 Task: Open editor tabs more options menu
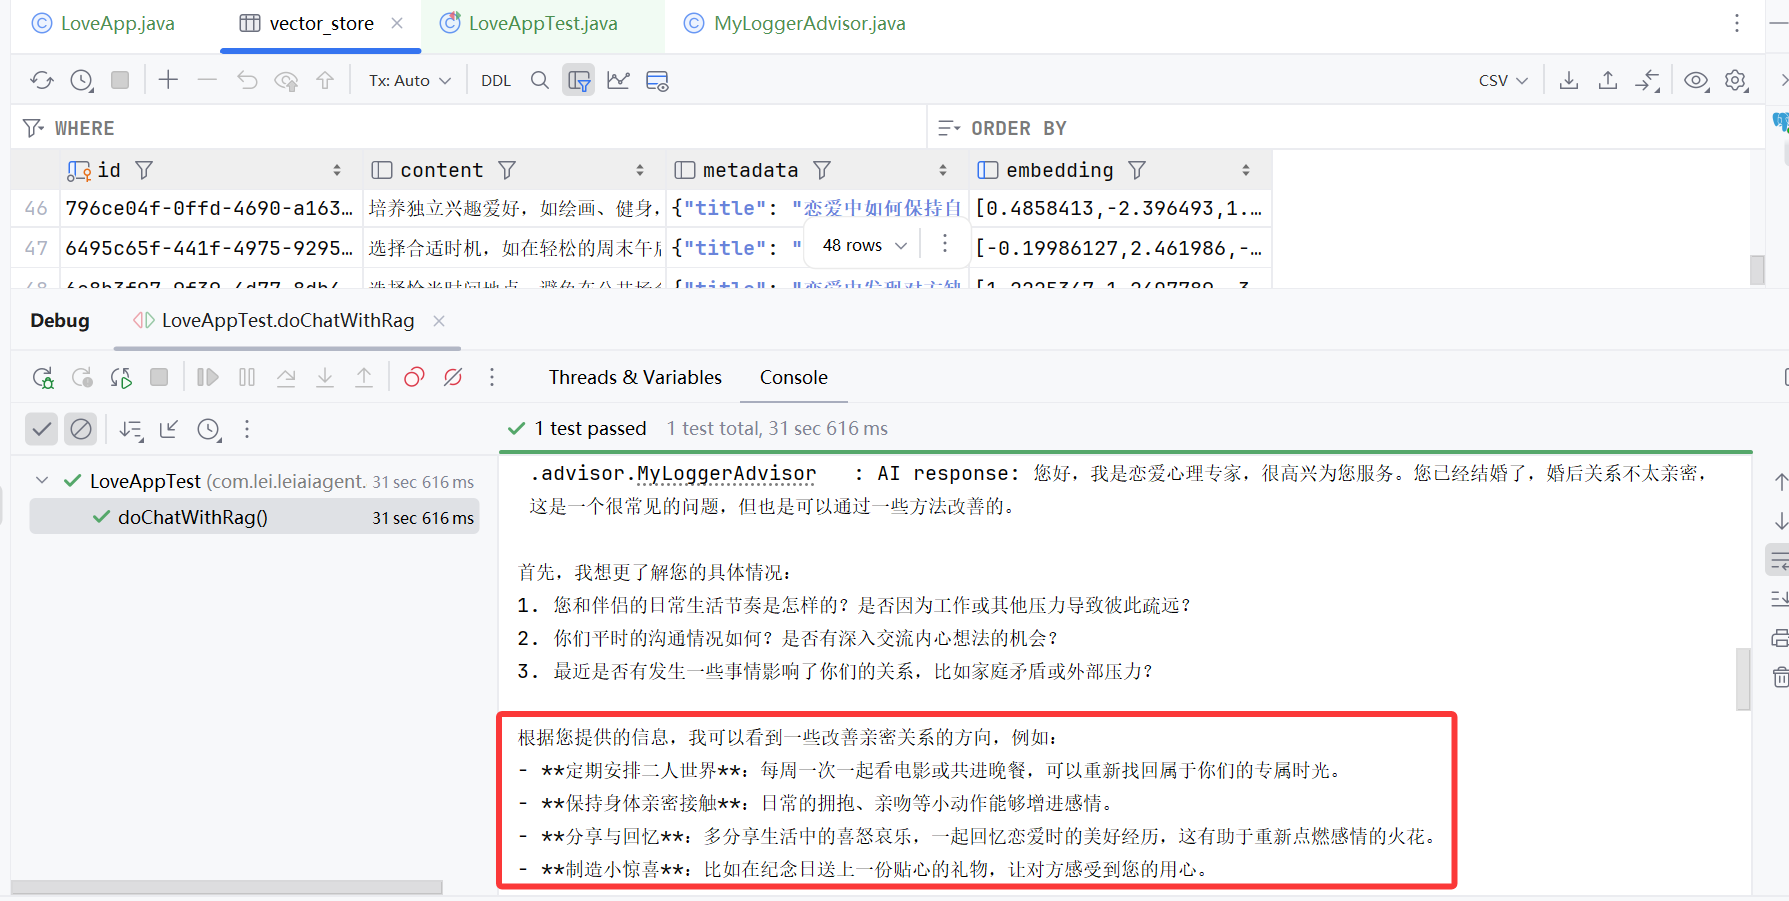1737,23
